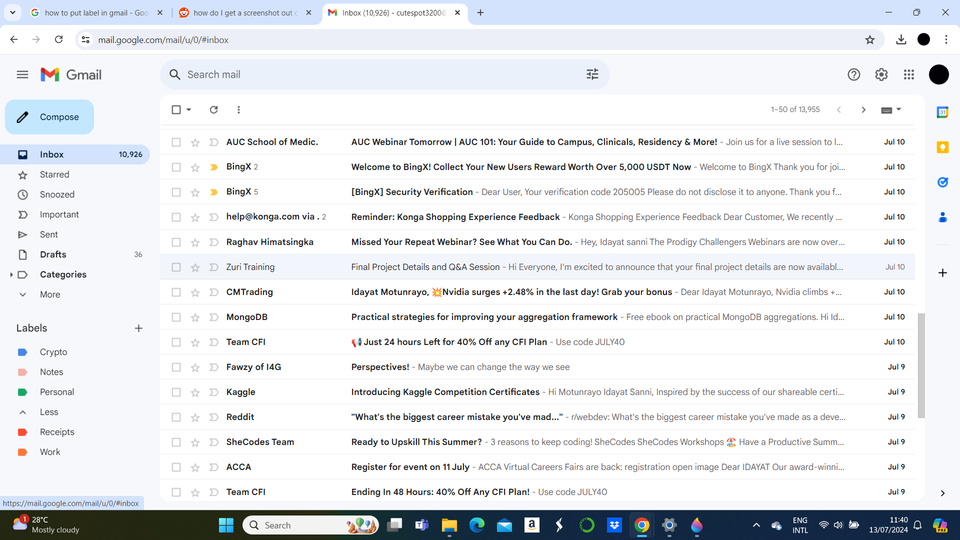This screenshot has width=960, height=540.
Task: Open Google Calendar side panel icon
Action: pos(943,113)
